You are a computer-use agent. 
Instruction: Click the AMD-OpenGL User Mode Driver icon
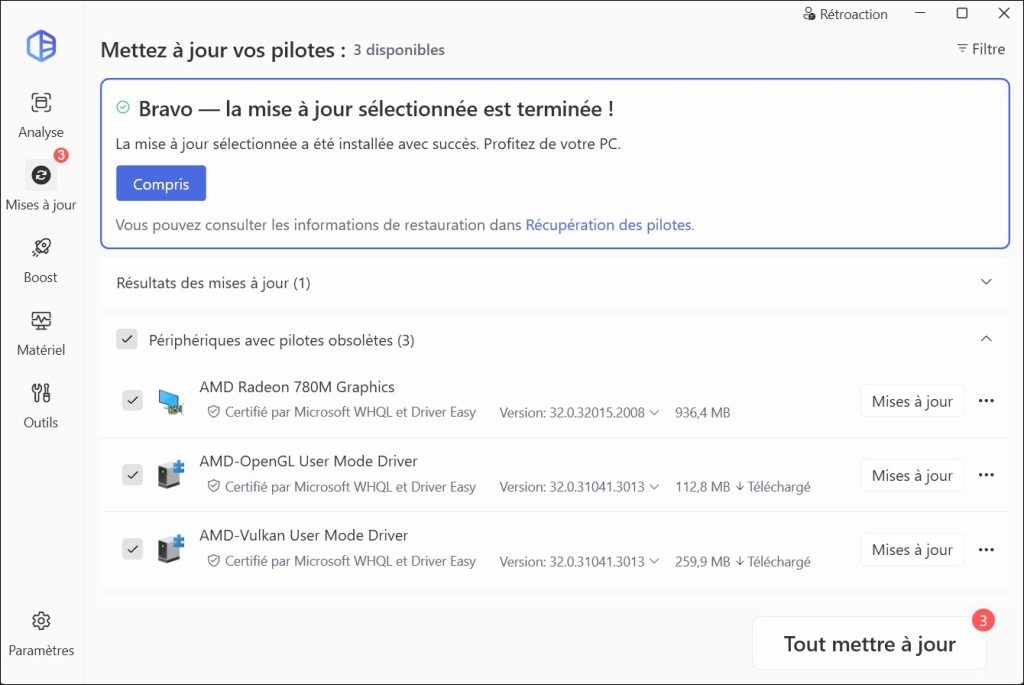171,475
